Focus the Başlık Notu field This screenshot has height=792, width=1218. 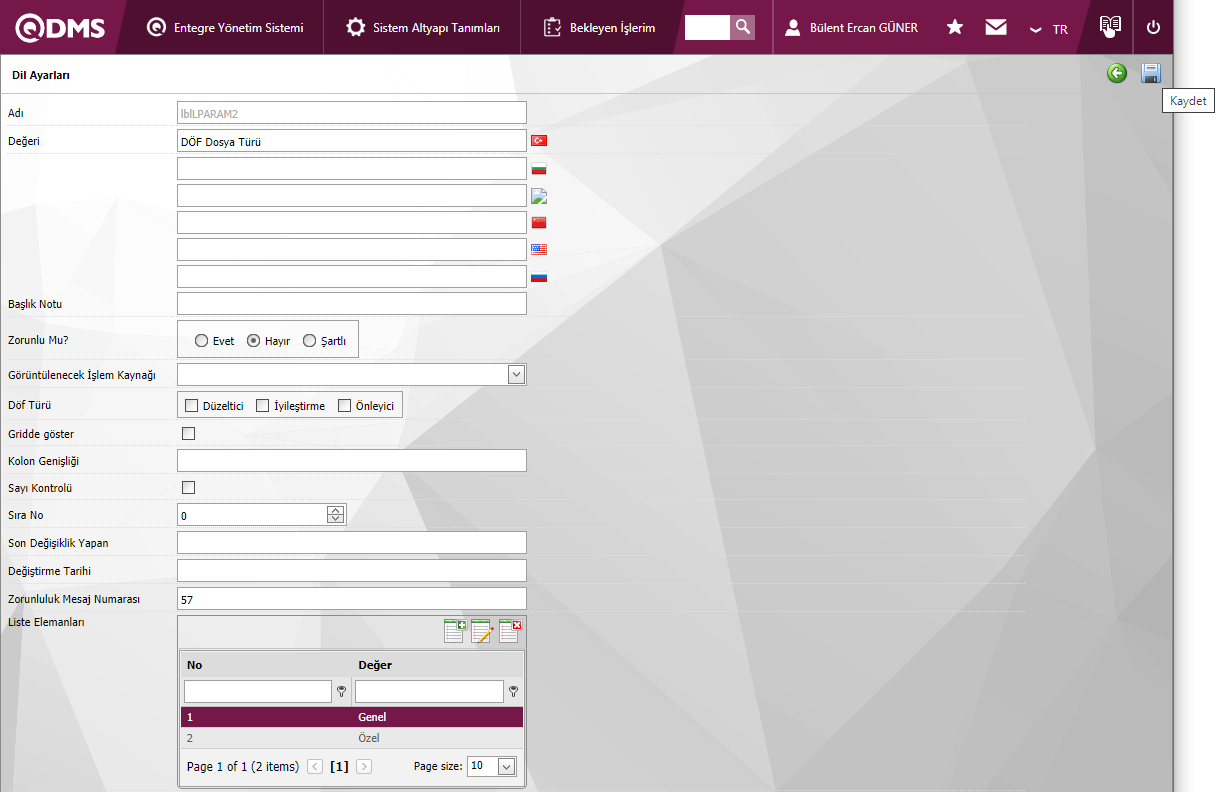(x=352, y=303)
